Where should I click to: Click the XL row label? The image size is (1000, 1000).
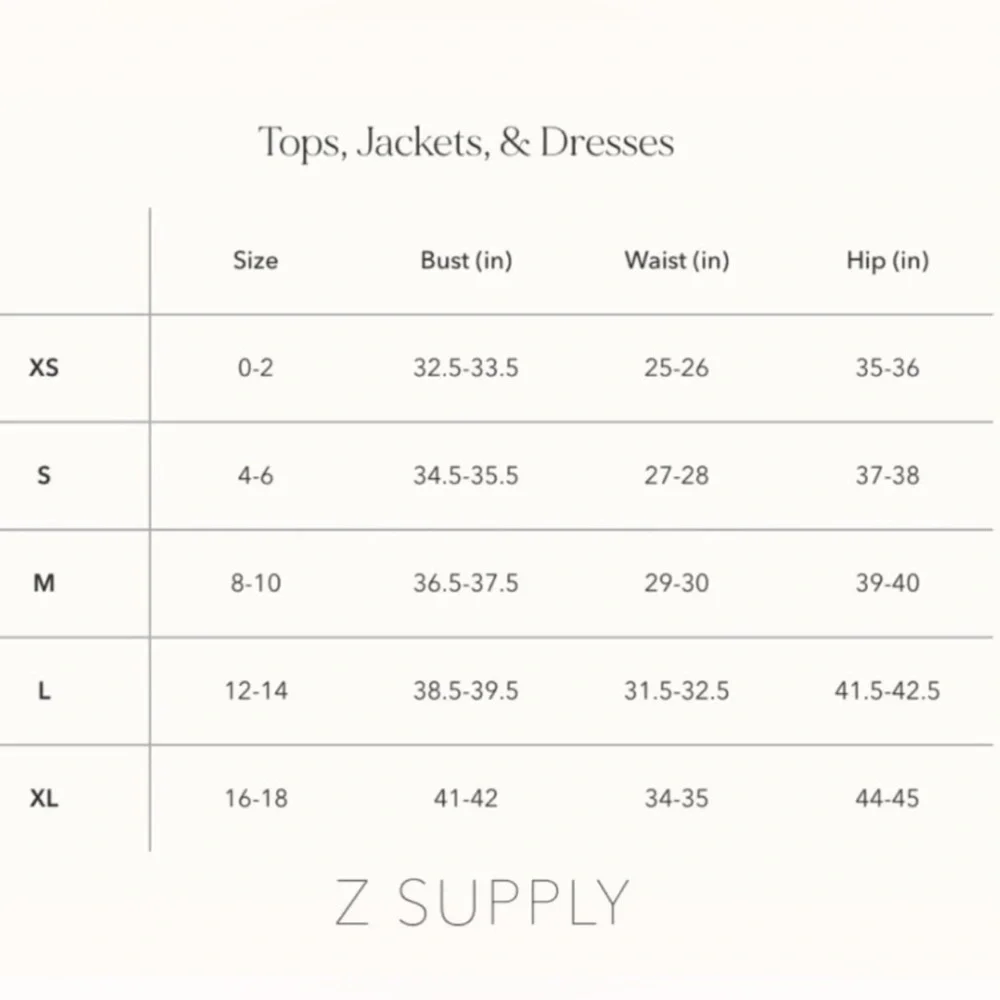point(44,798)
